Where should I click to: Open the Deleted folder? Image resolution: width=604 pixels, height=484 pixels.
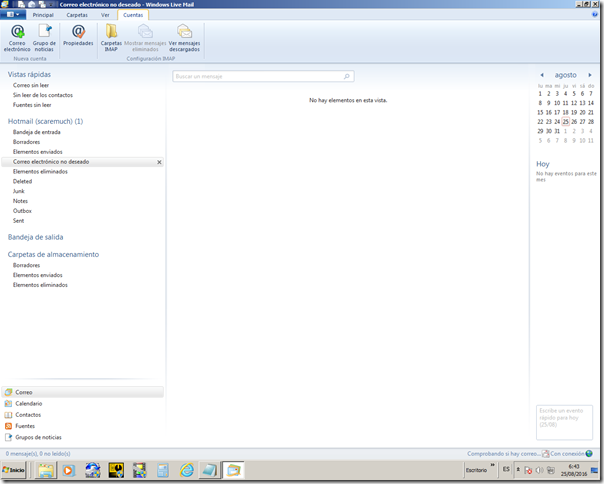click(22, 182)
